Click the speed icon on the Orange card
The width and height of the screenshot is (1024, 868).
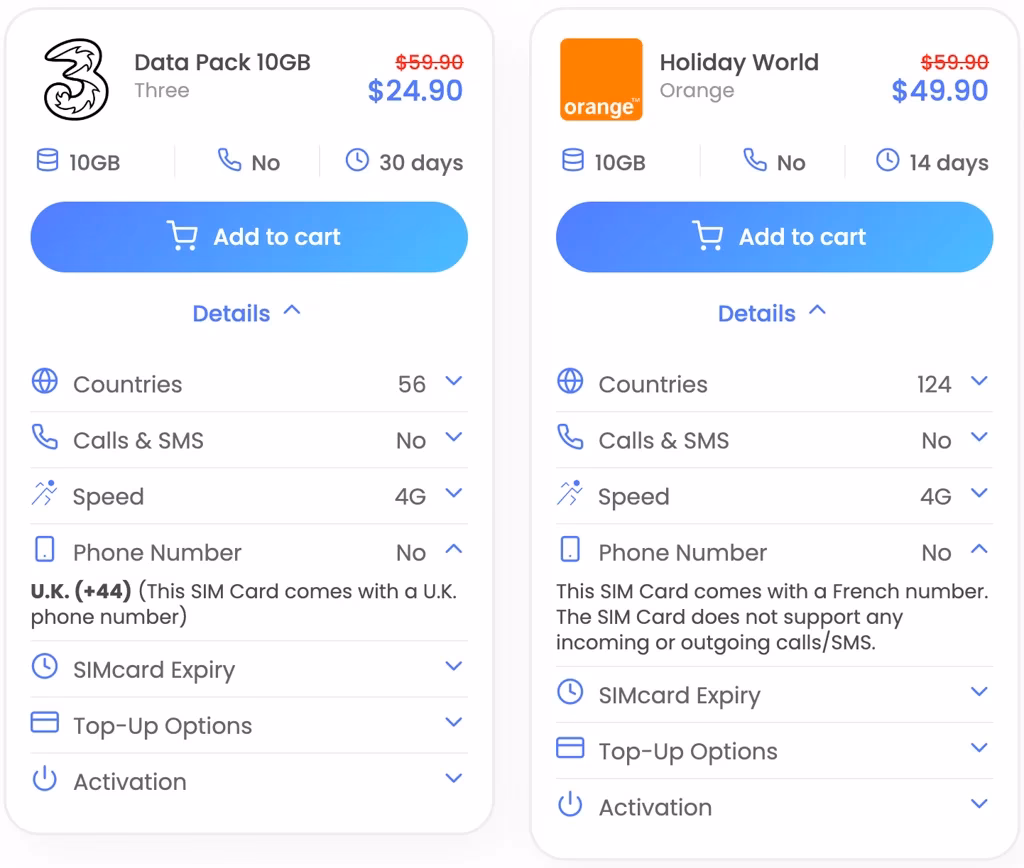pyautogui.click(x=570, y=494)
